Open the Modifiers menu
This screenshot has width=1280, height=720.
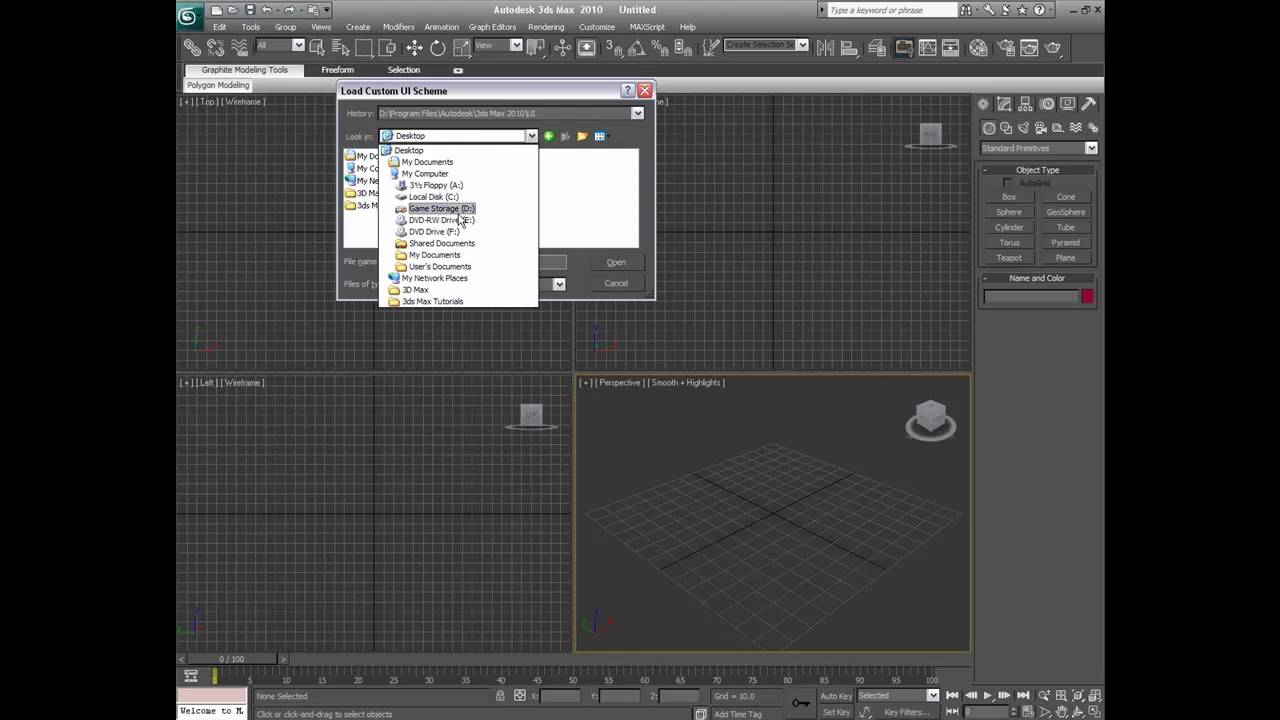coord(398,27)
